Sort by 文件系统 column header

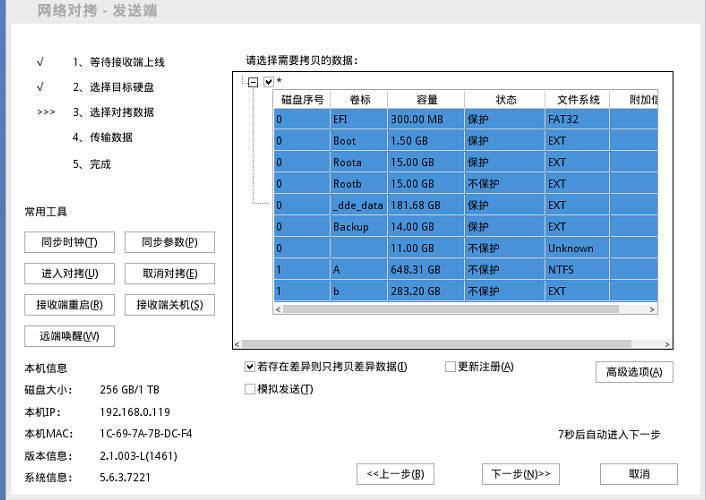(x=577, y=100)
